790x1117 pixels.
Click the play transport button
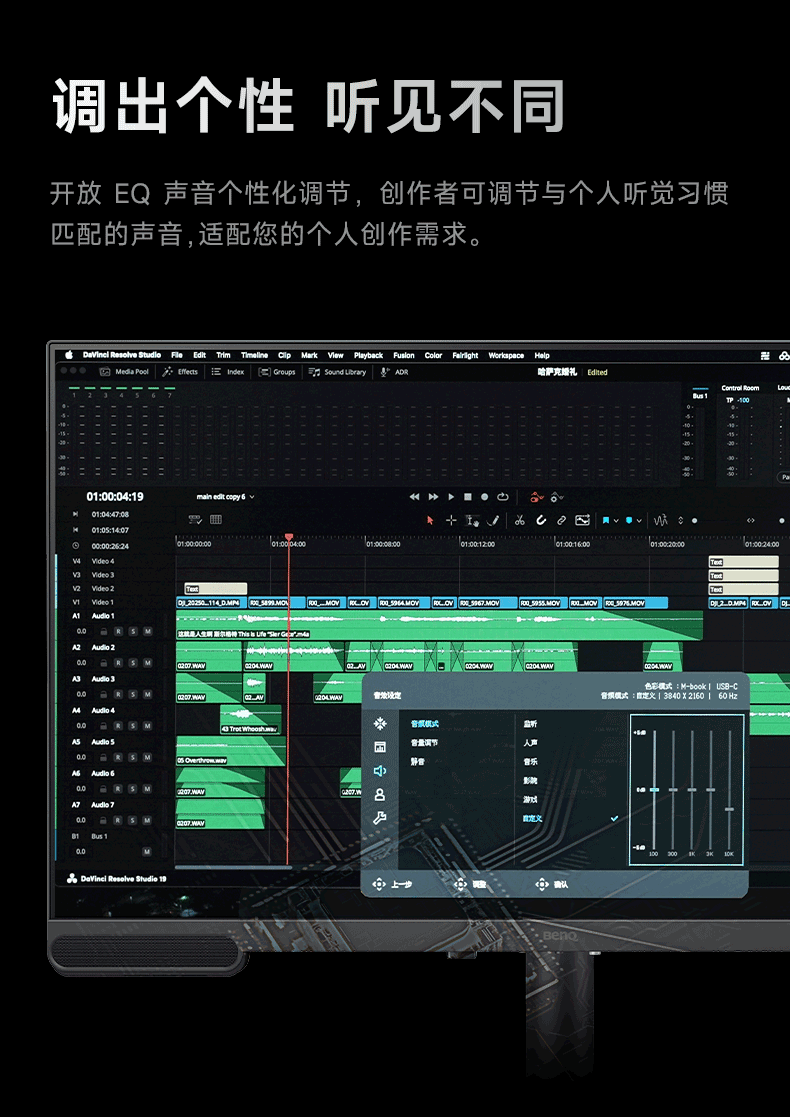click(x=451, y=497)
